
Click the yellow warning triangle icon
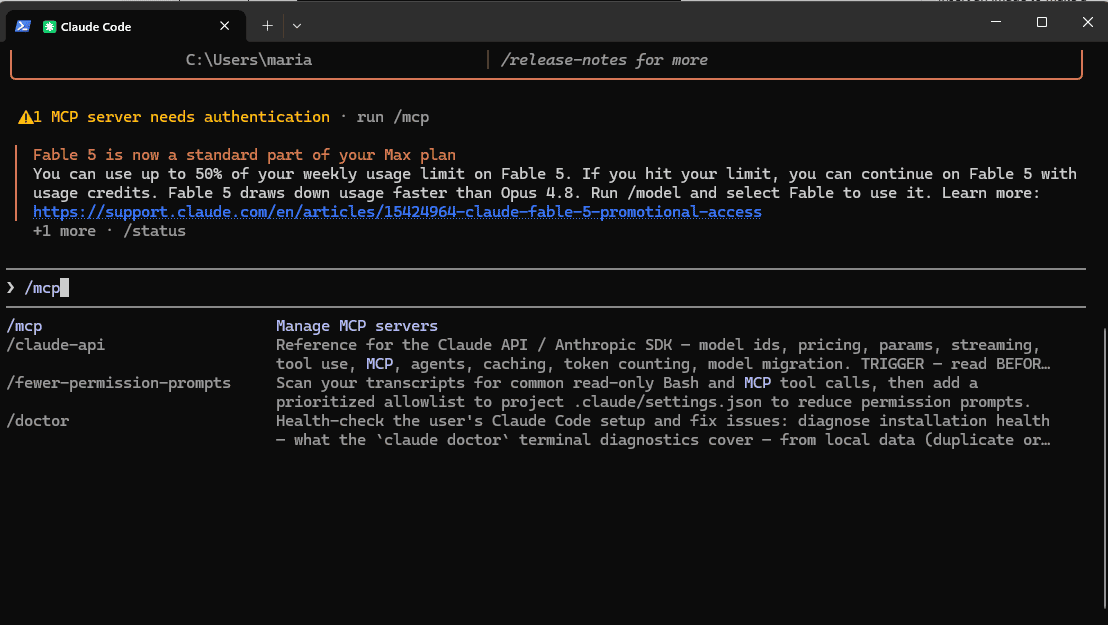click(x=25, y=117)
